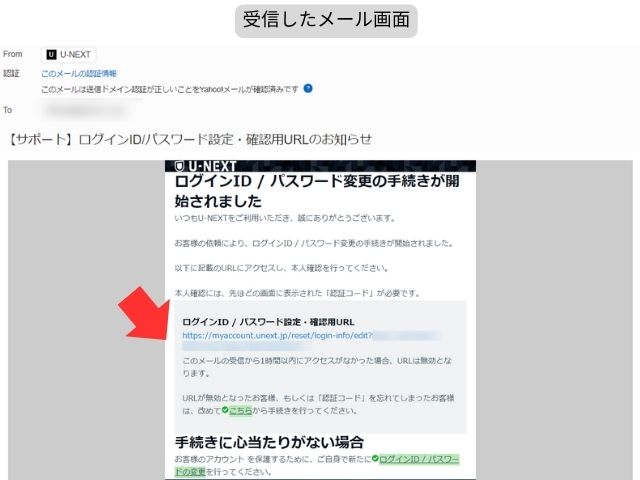Image resolution: width=640 pixels, height=480 pixels.
Task: Click the U-NEXT sender chip
Action: [x=69, y=55]
